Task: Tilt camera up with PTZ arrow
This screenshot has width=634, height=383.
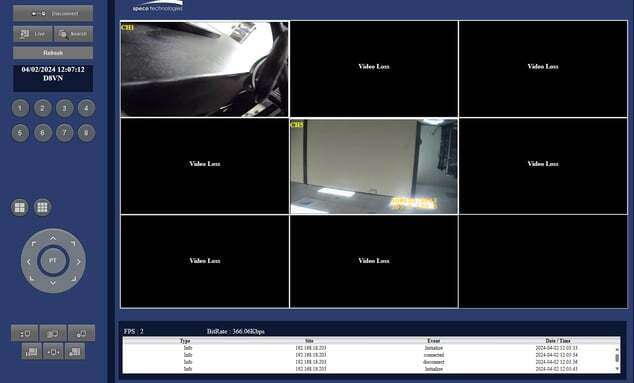Action: pyautogui.click(x=53, y=238)
